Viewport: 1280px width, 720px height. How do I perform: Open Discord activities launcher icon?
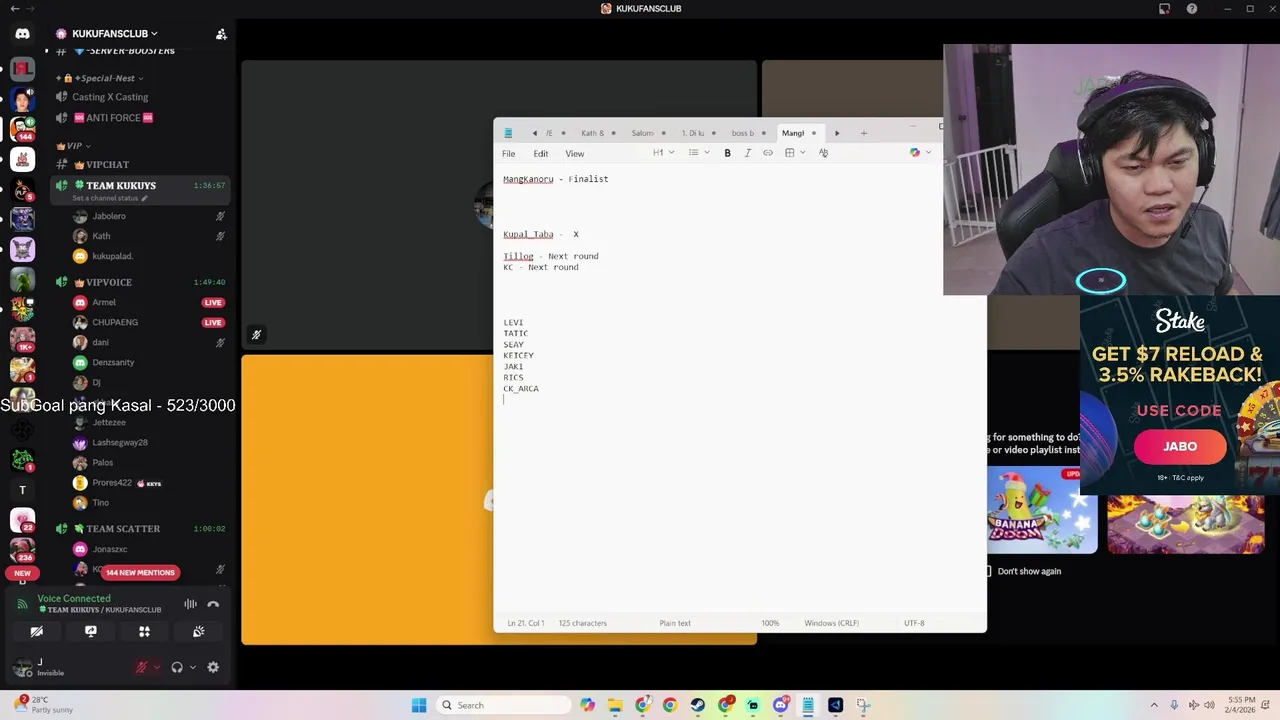144,631
